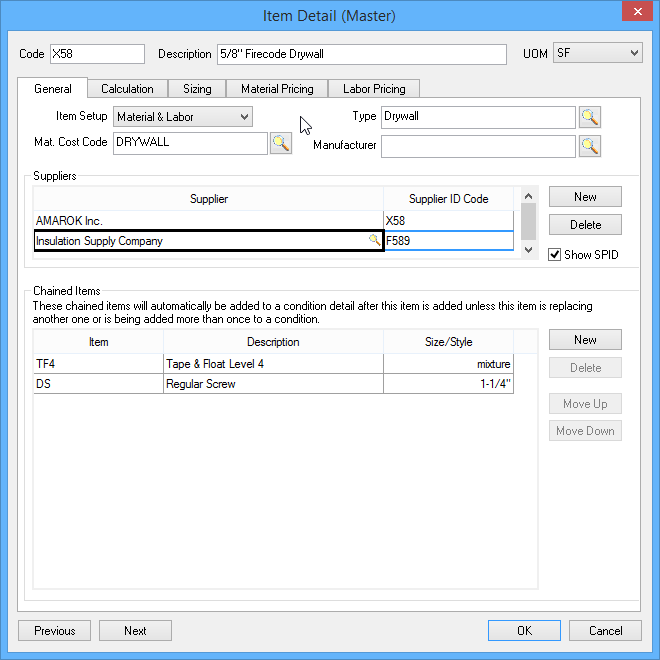
Task: Click the F589 Supplier ID Code cell
Action: 449,241
